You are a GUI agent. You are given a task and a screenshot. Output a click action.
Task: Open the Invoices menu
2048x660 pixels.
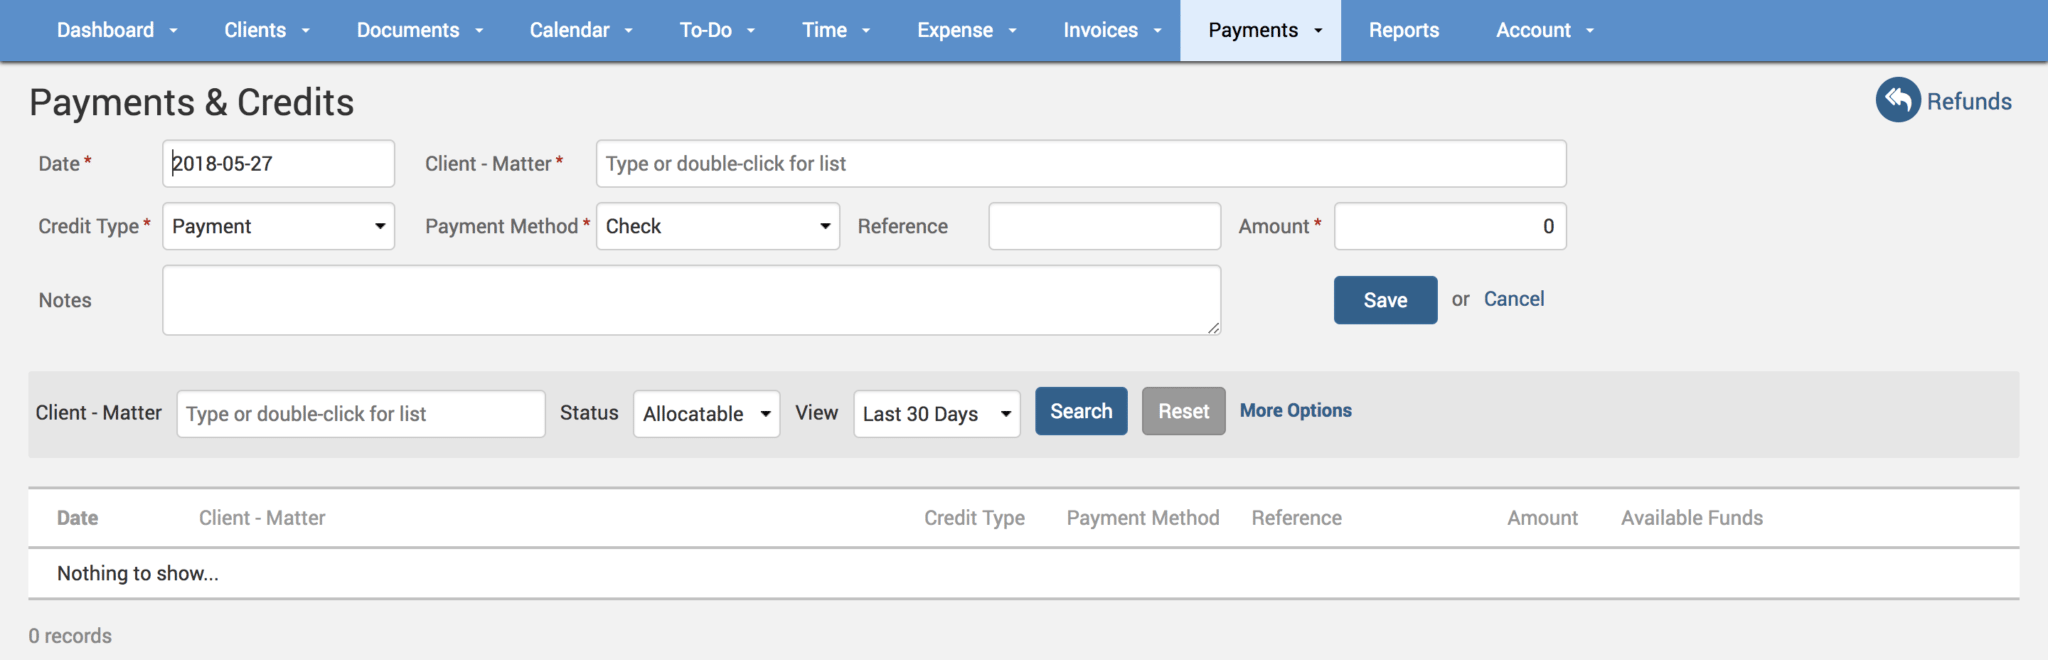1111,30
